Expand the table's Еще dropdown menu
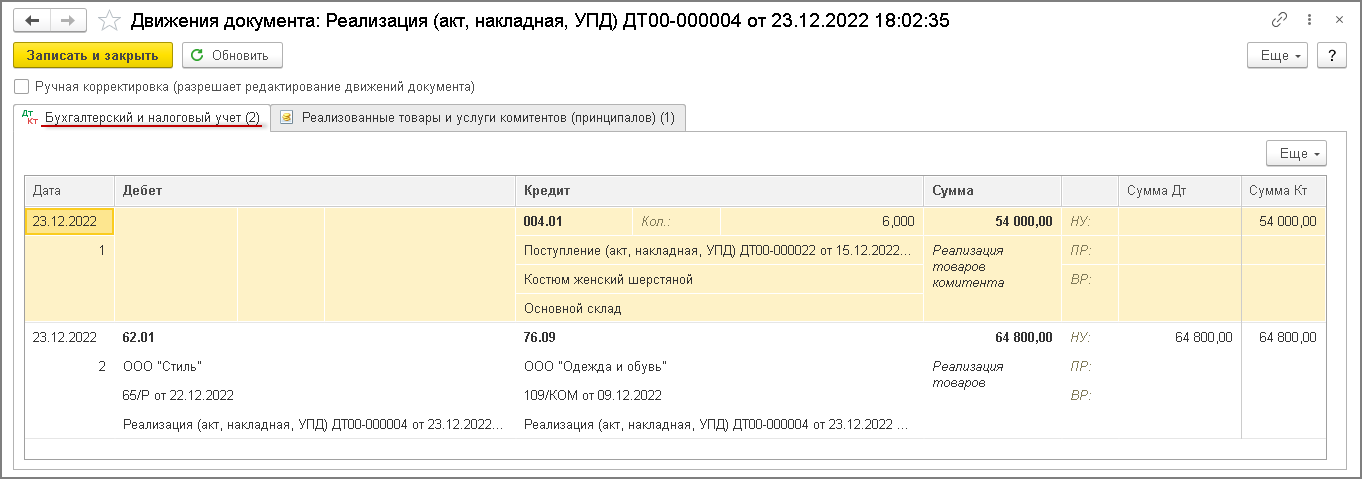 [x=1297, y=154]
